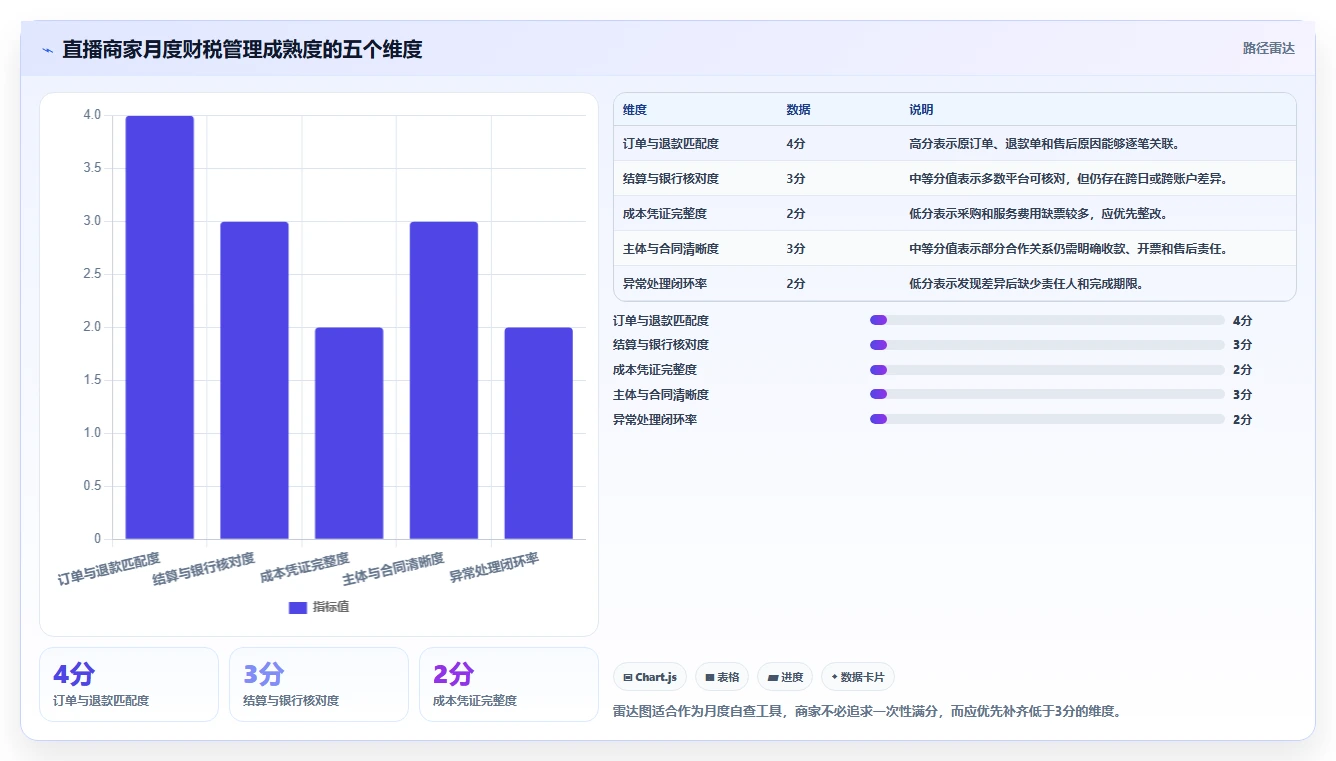Click the 异常处理闭环率 progress bar
The width and height of the screenshot is (1336, 761).
1047,419
